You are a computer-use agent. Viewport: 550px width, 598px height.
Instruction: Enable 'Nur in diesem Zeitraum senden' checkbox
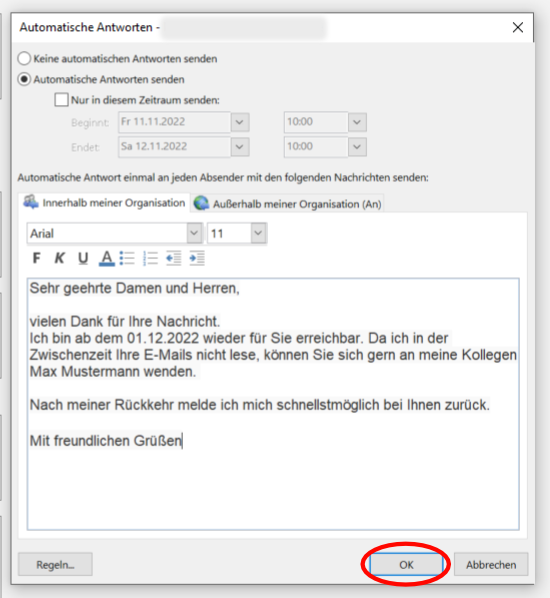click(x=61, y=100)
